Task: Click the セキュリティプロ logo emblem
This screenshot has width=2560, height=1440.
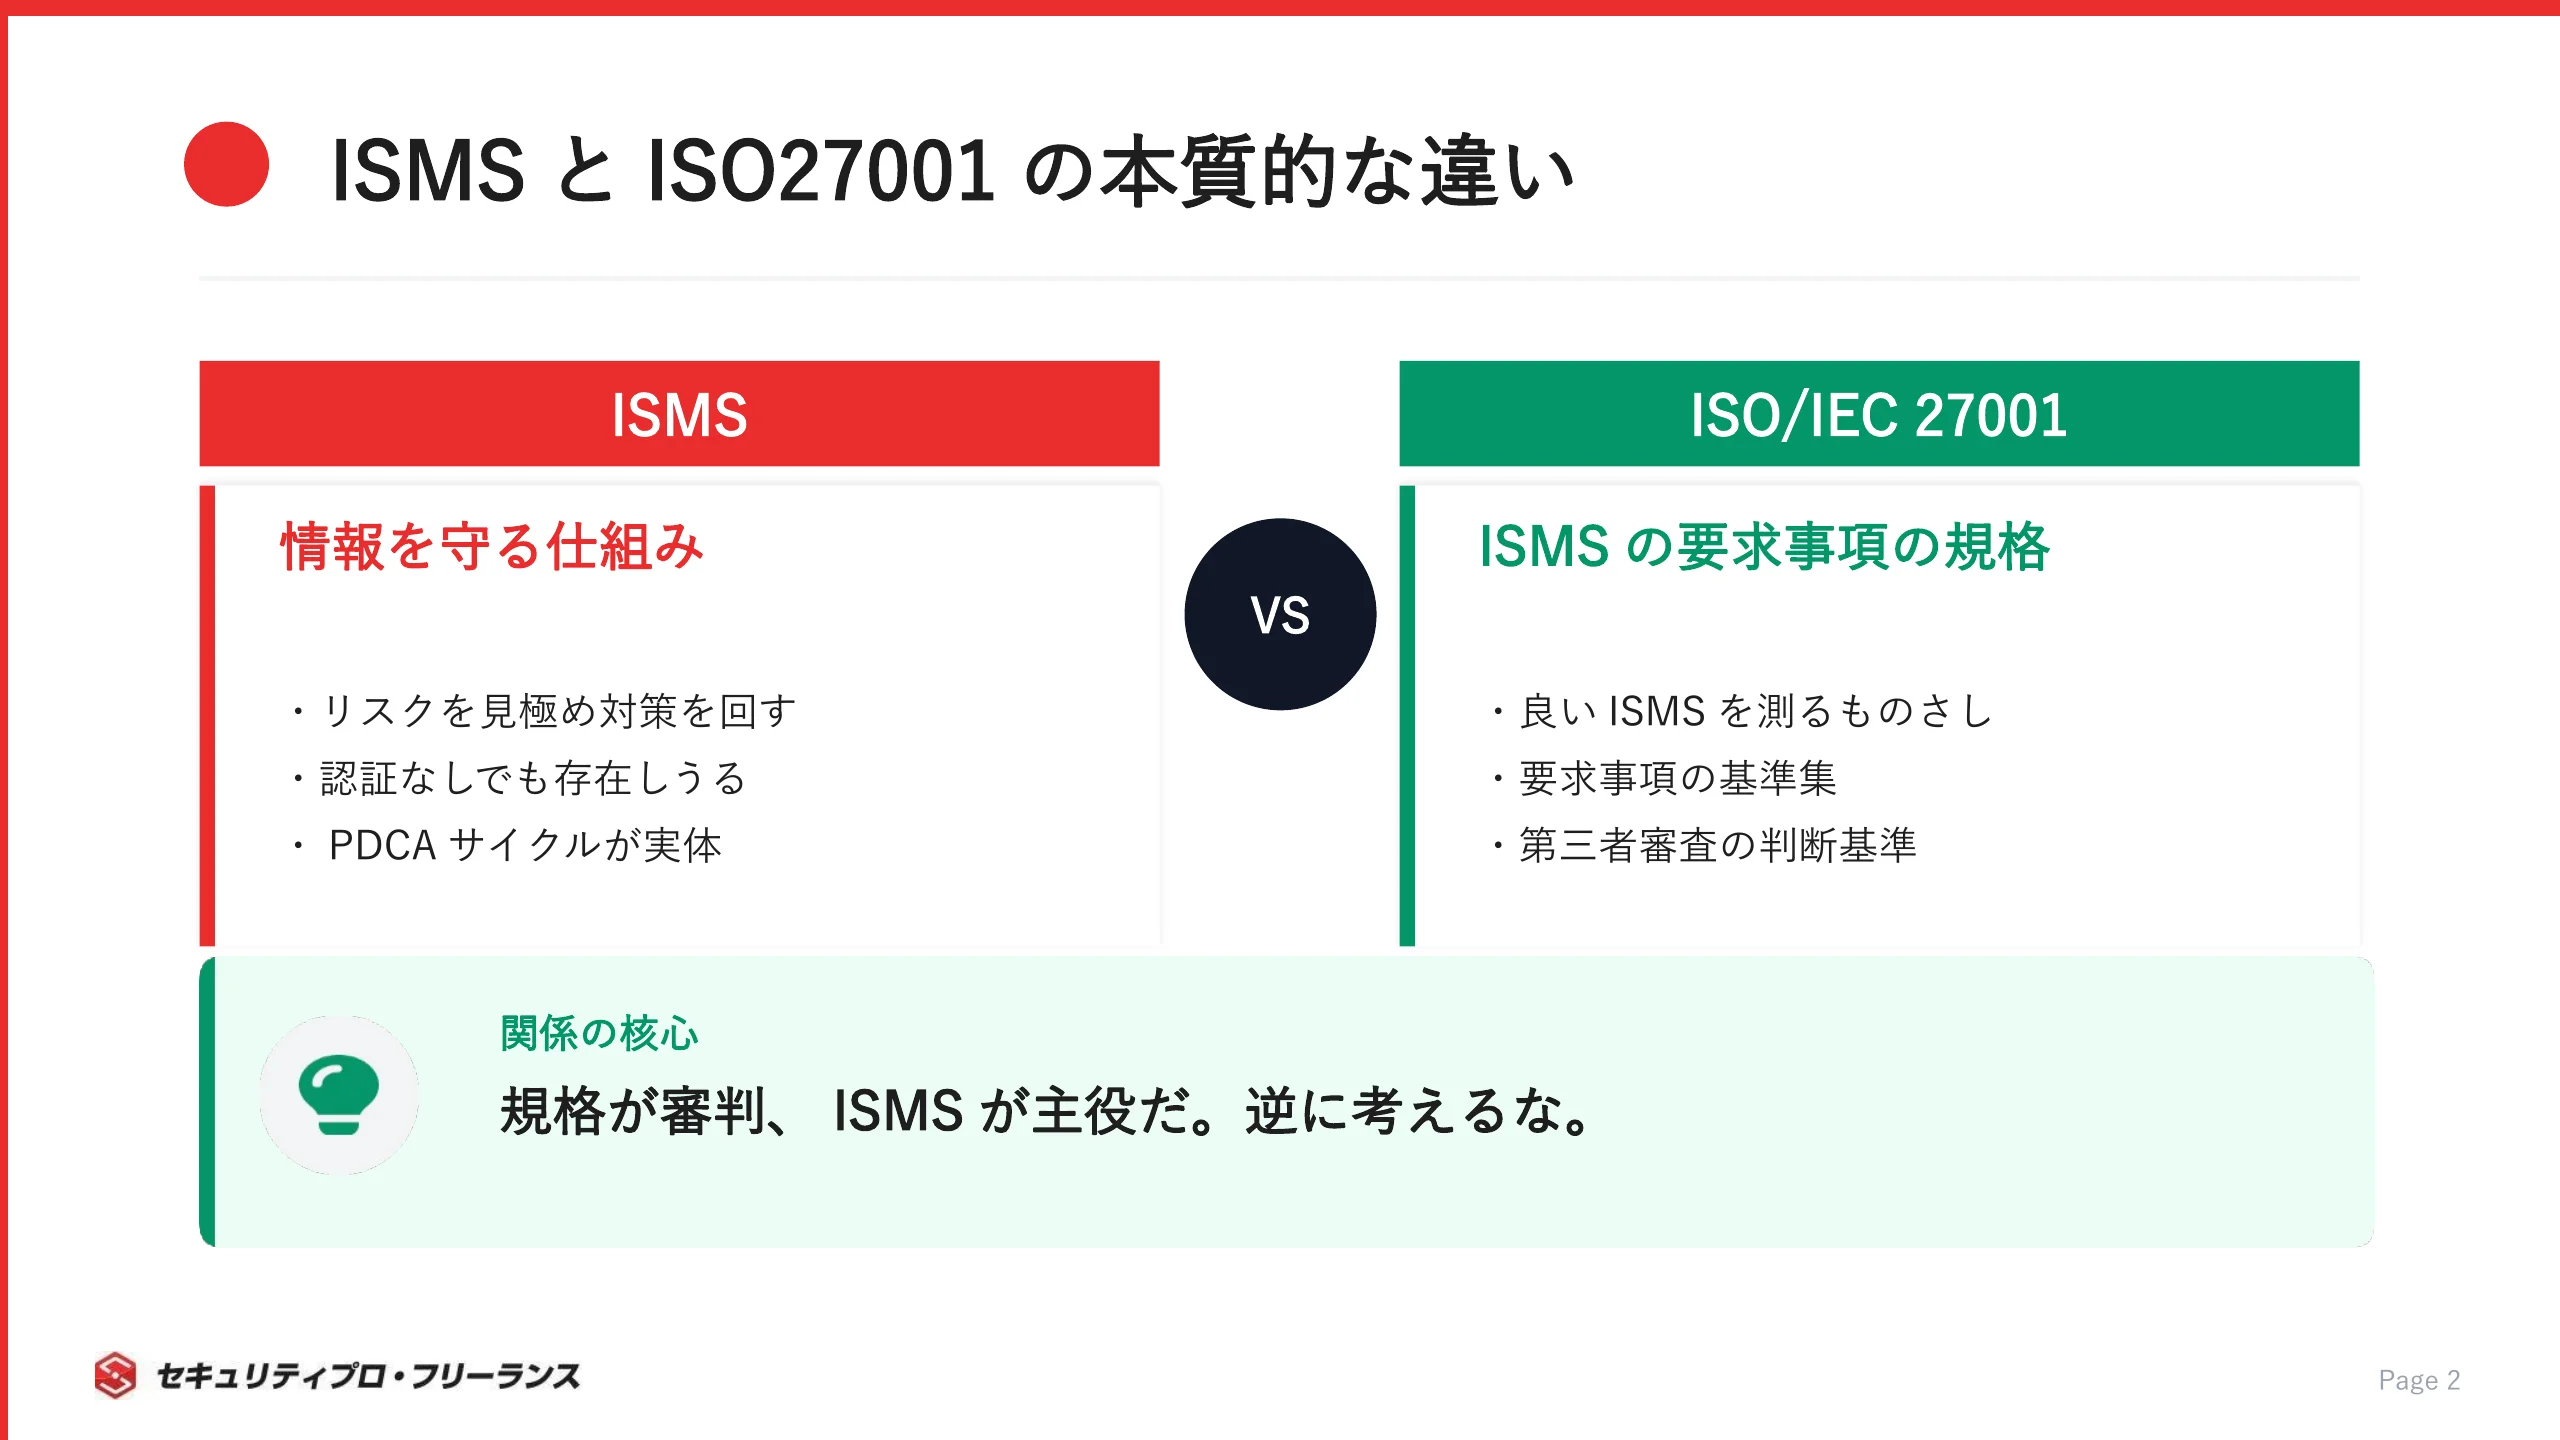Action: 115,1375
